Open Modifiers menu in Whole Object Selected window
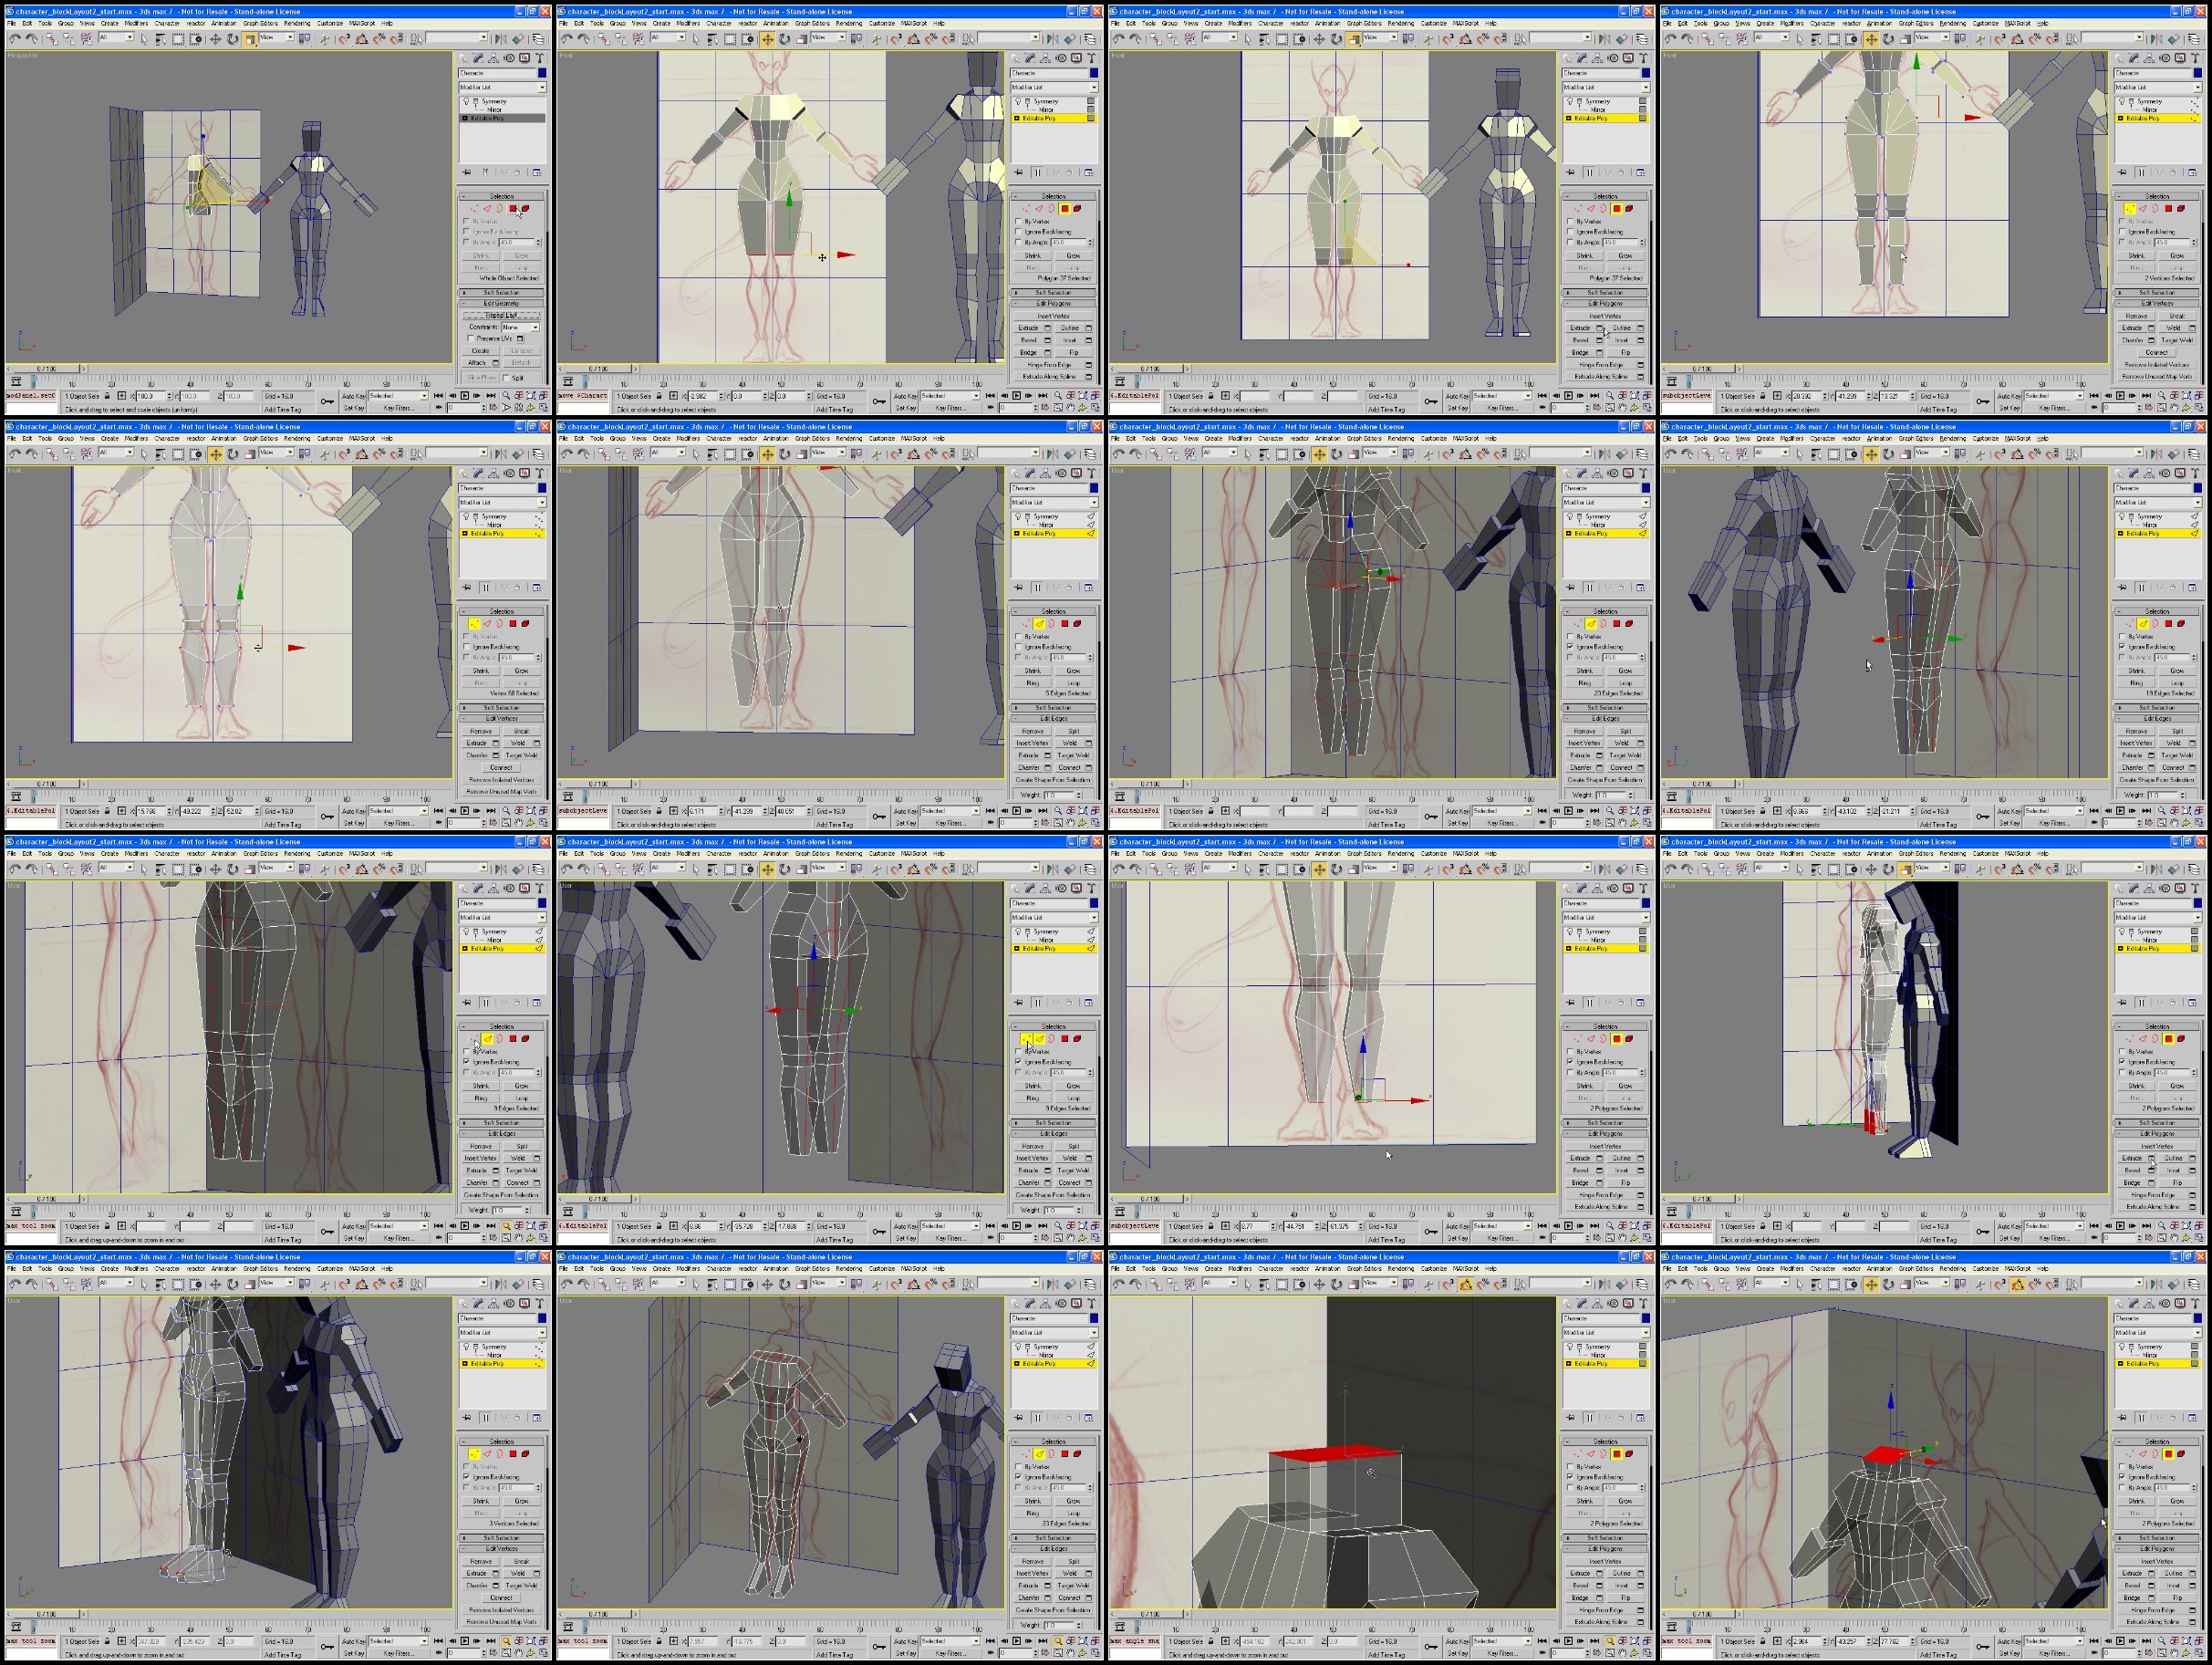 pos(136,23)
